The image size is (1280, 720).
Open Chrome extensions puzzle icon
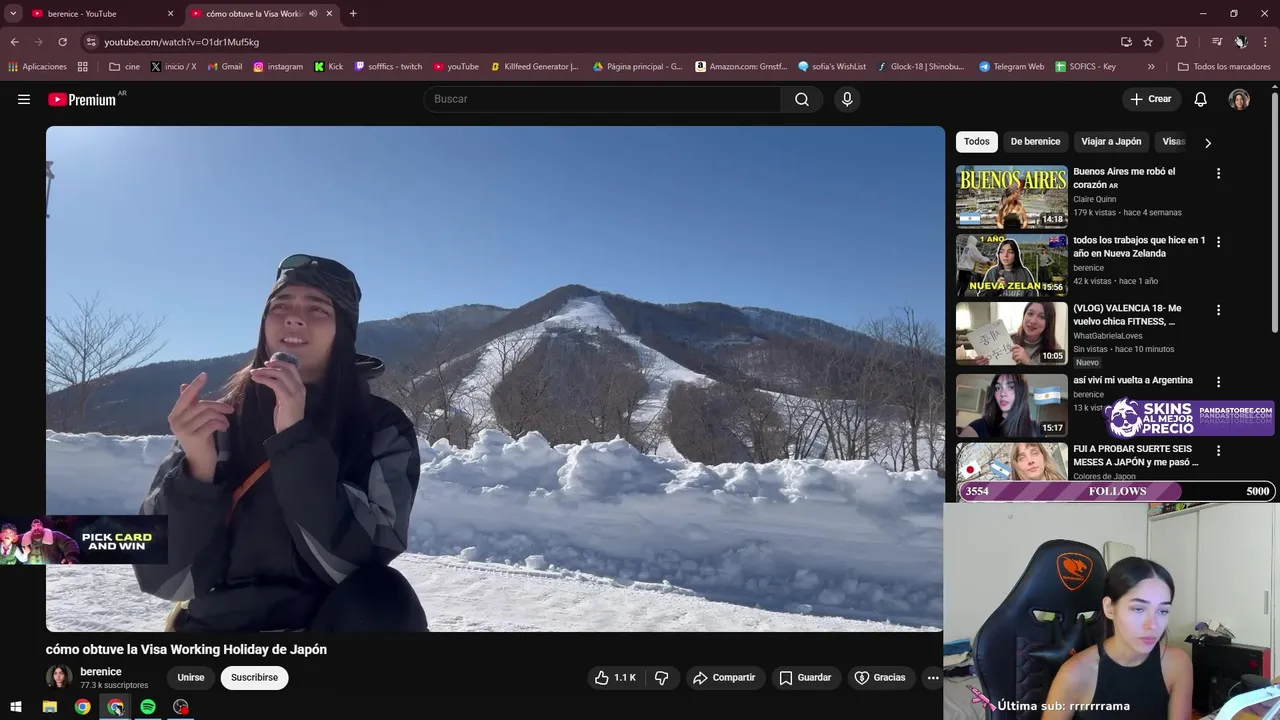(1181, 42)
